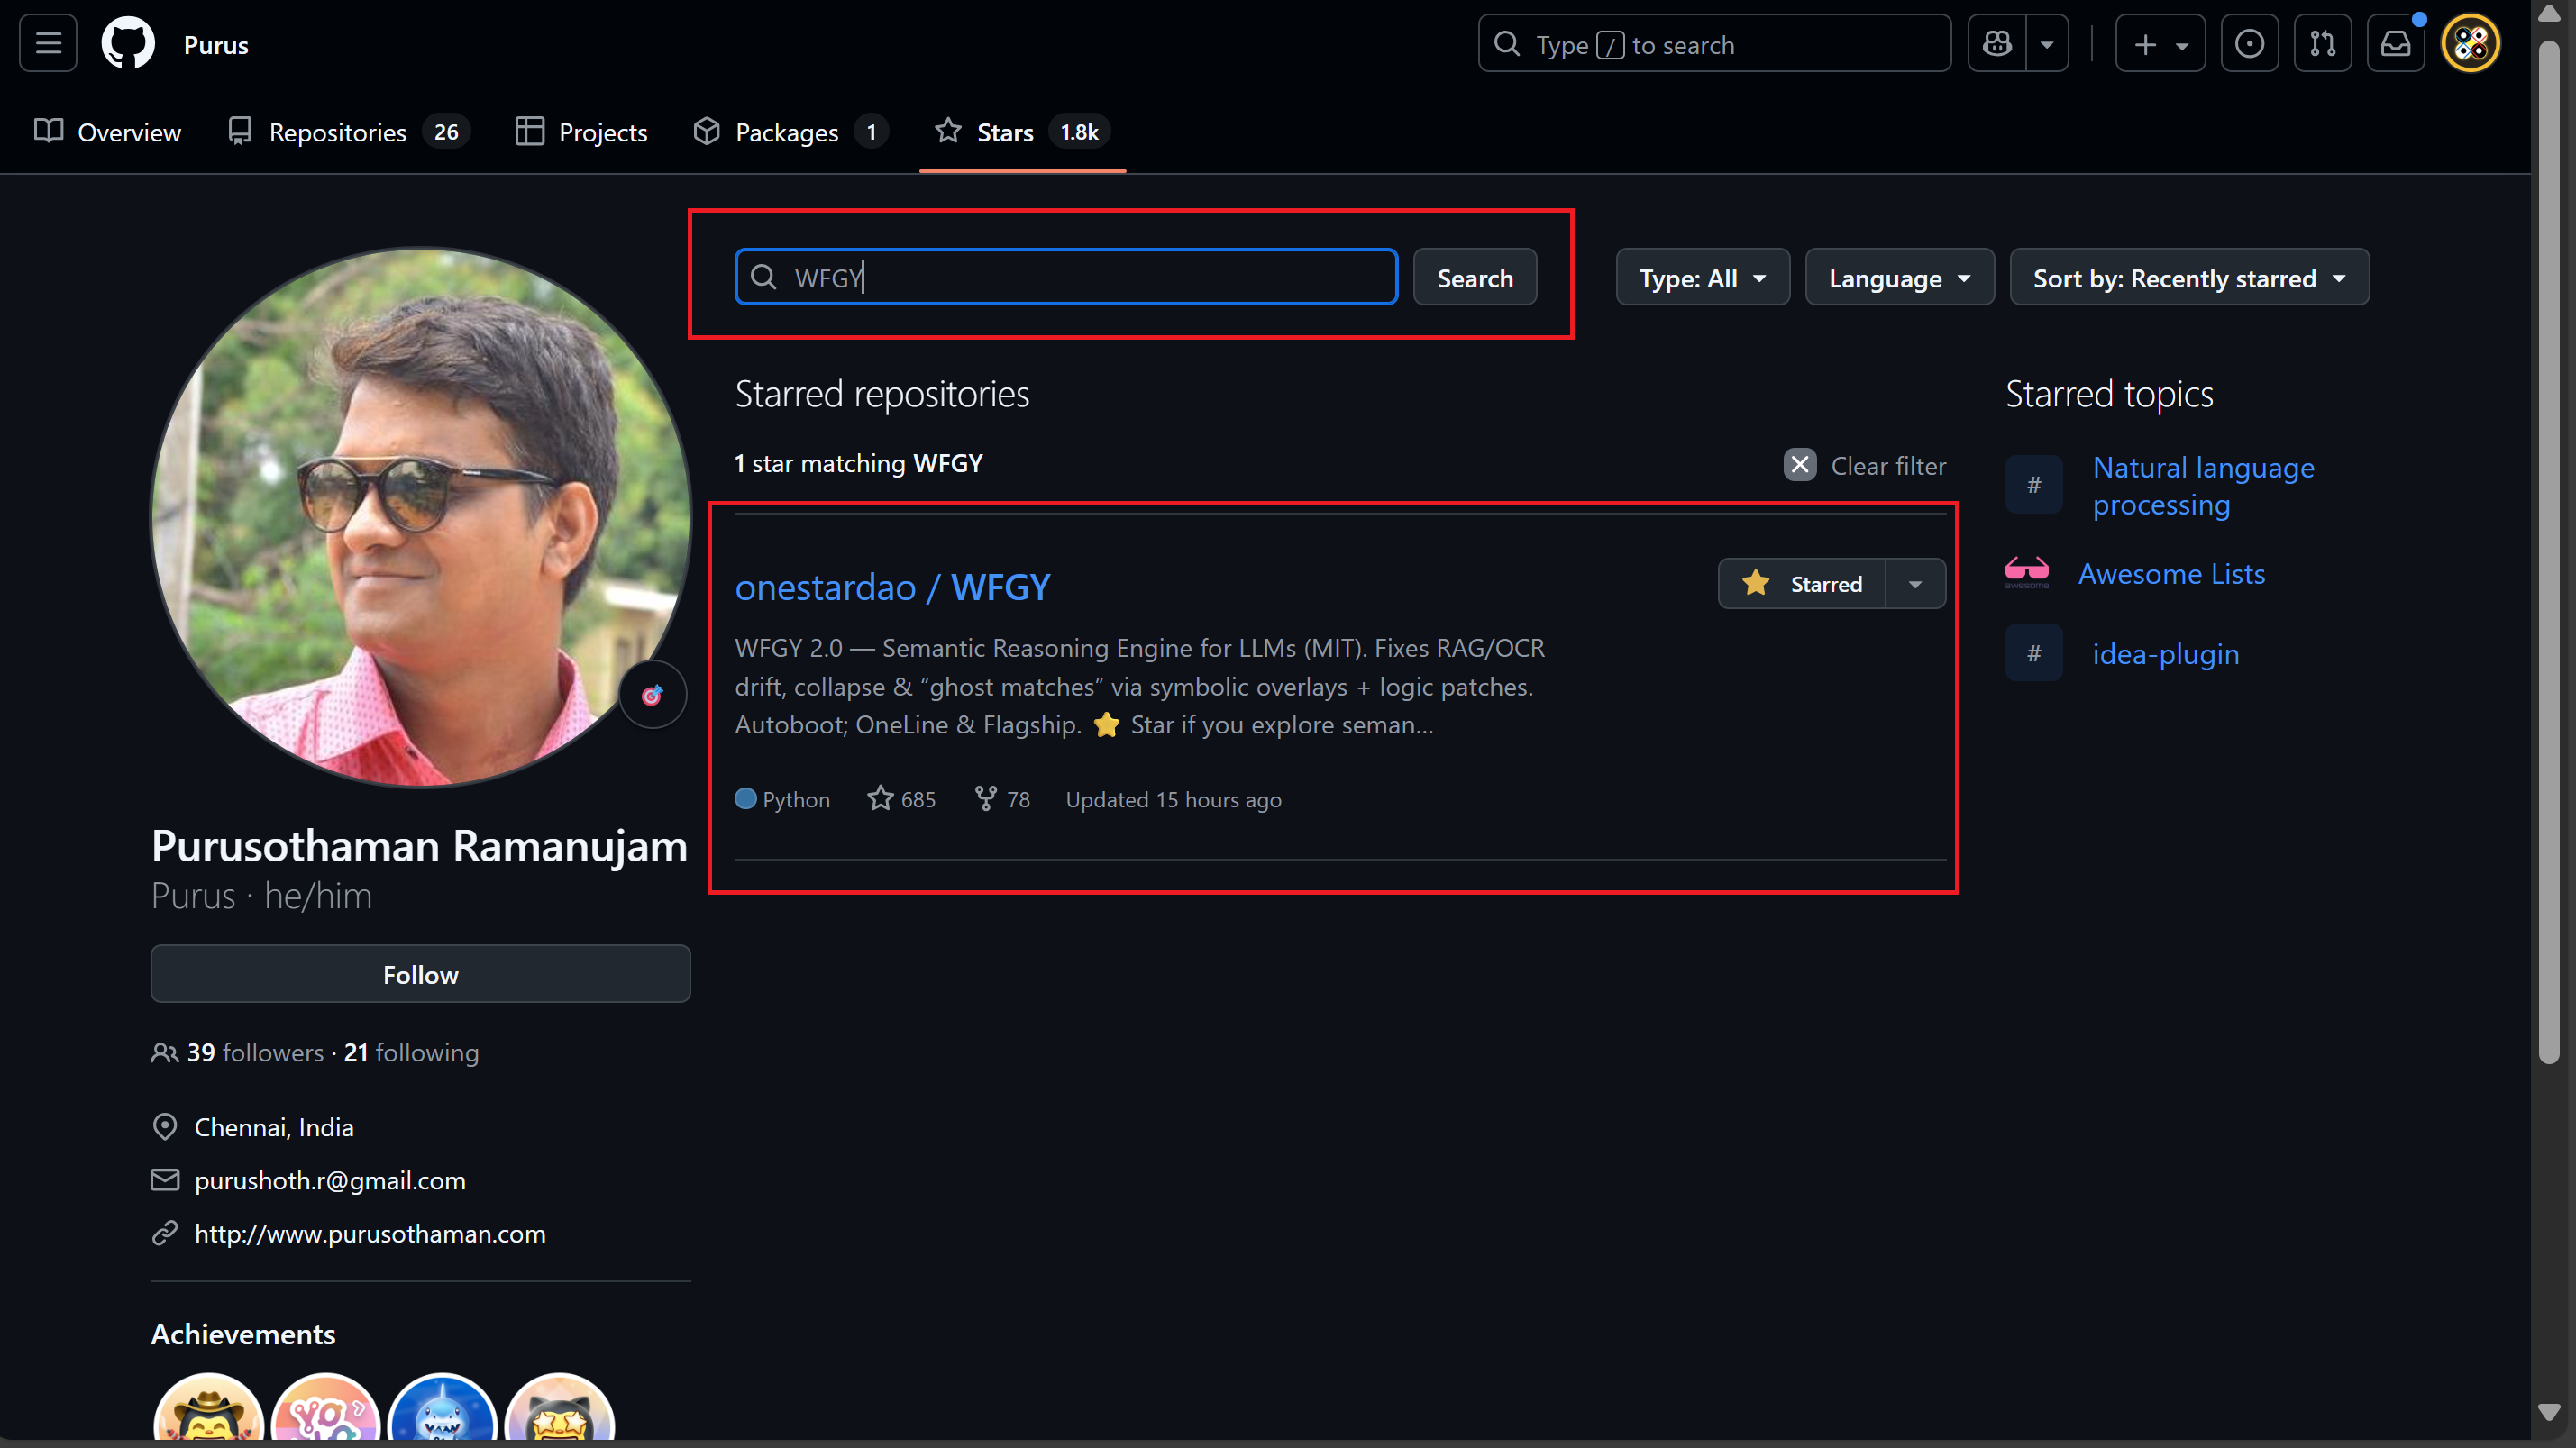Open the Sort by: Recently starred dropdown

pos(2189,278)
